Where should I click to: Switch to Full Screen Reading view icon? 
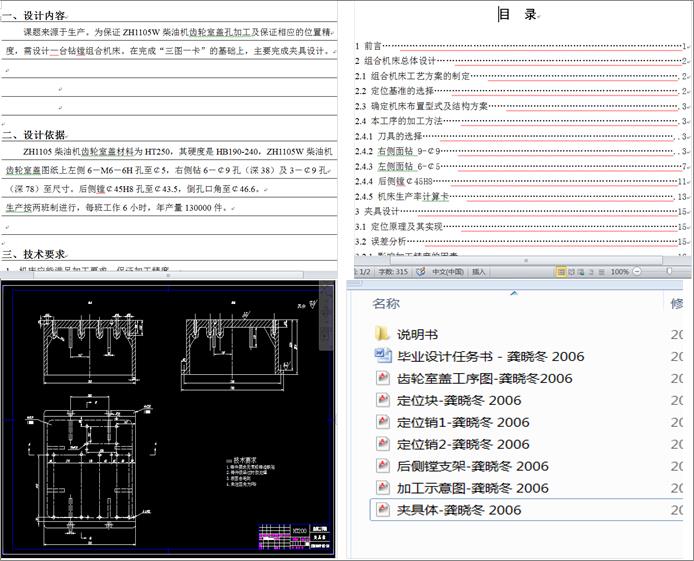(x=571, y=272)
